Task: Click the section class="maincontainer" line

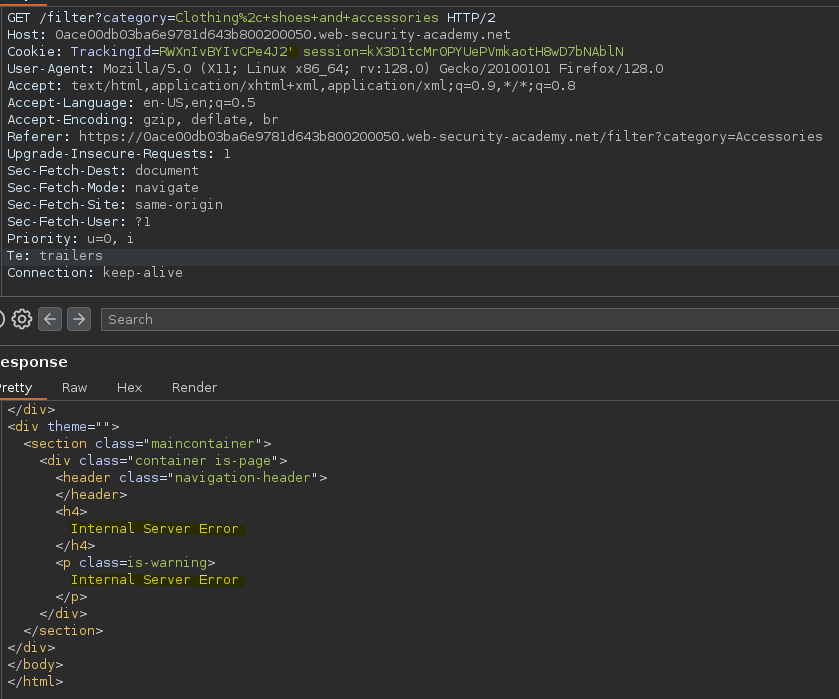Action: [x=147, y=444]
